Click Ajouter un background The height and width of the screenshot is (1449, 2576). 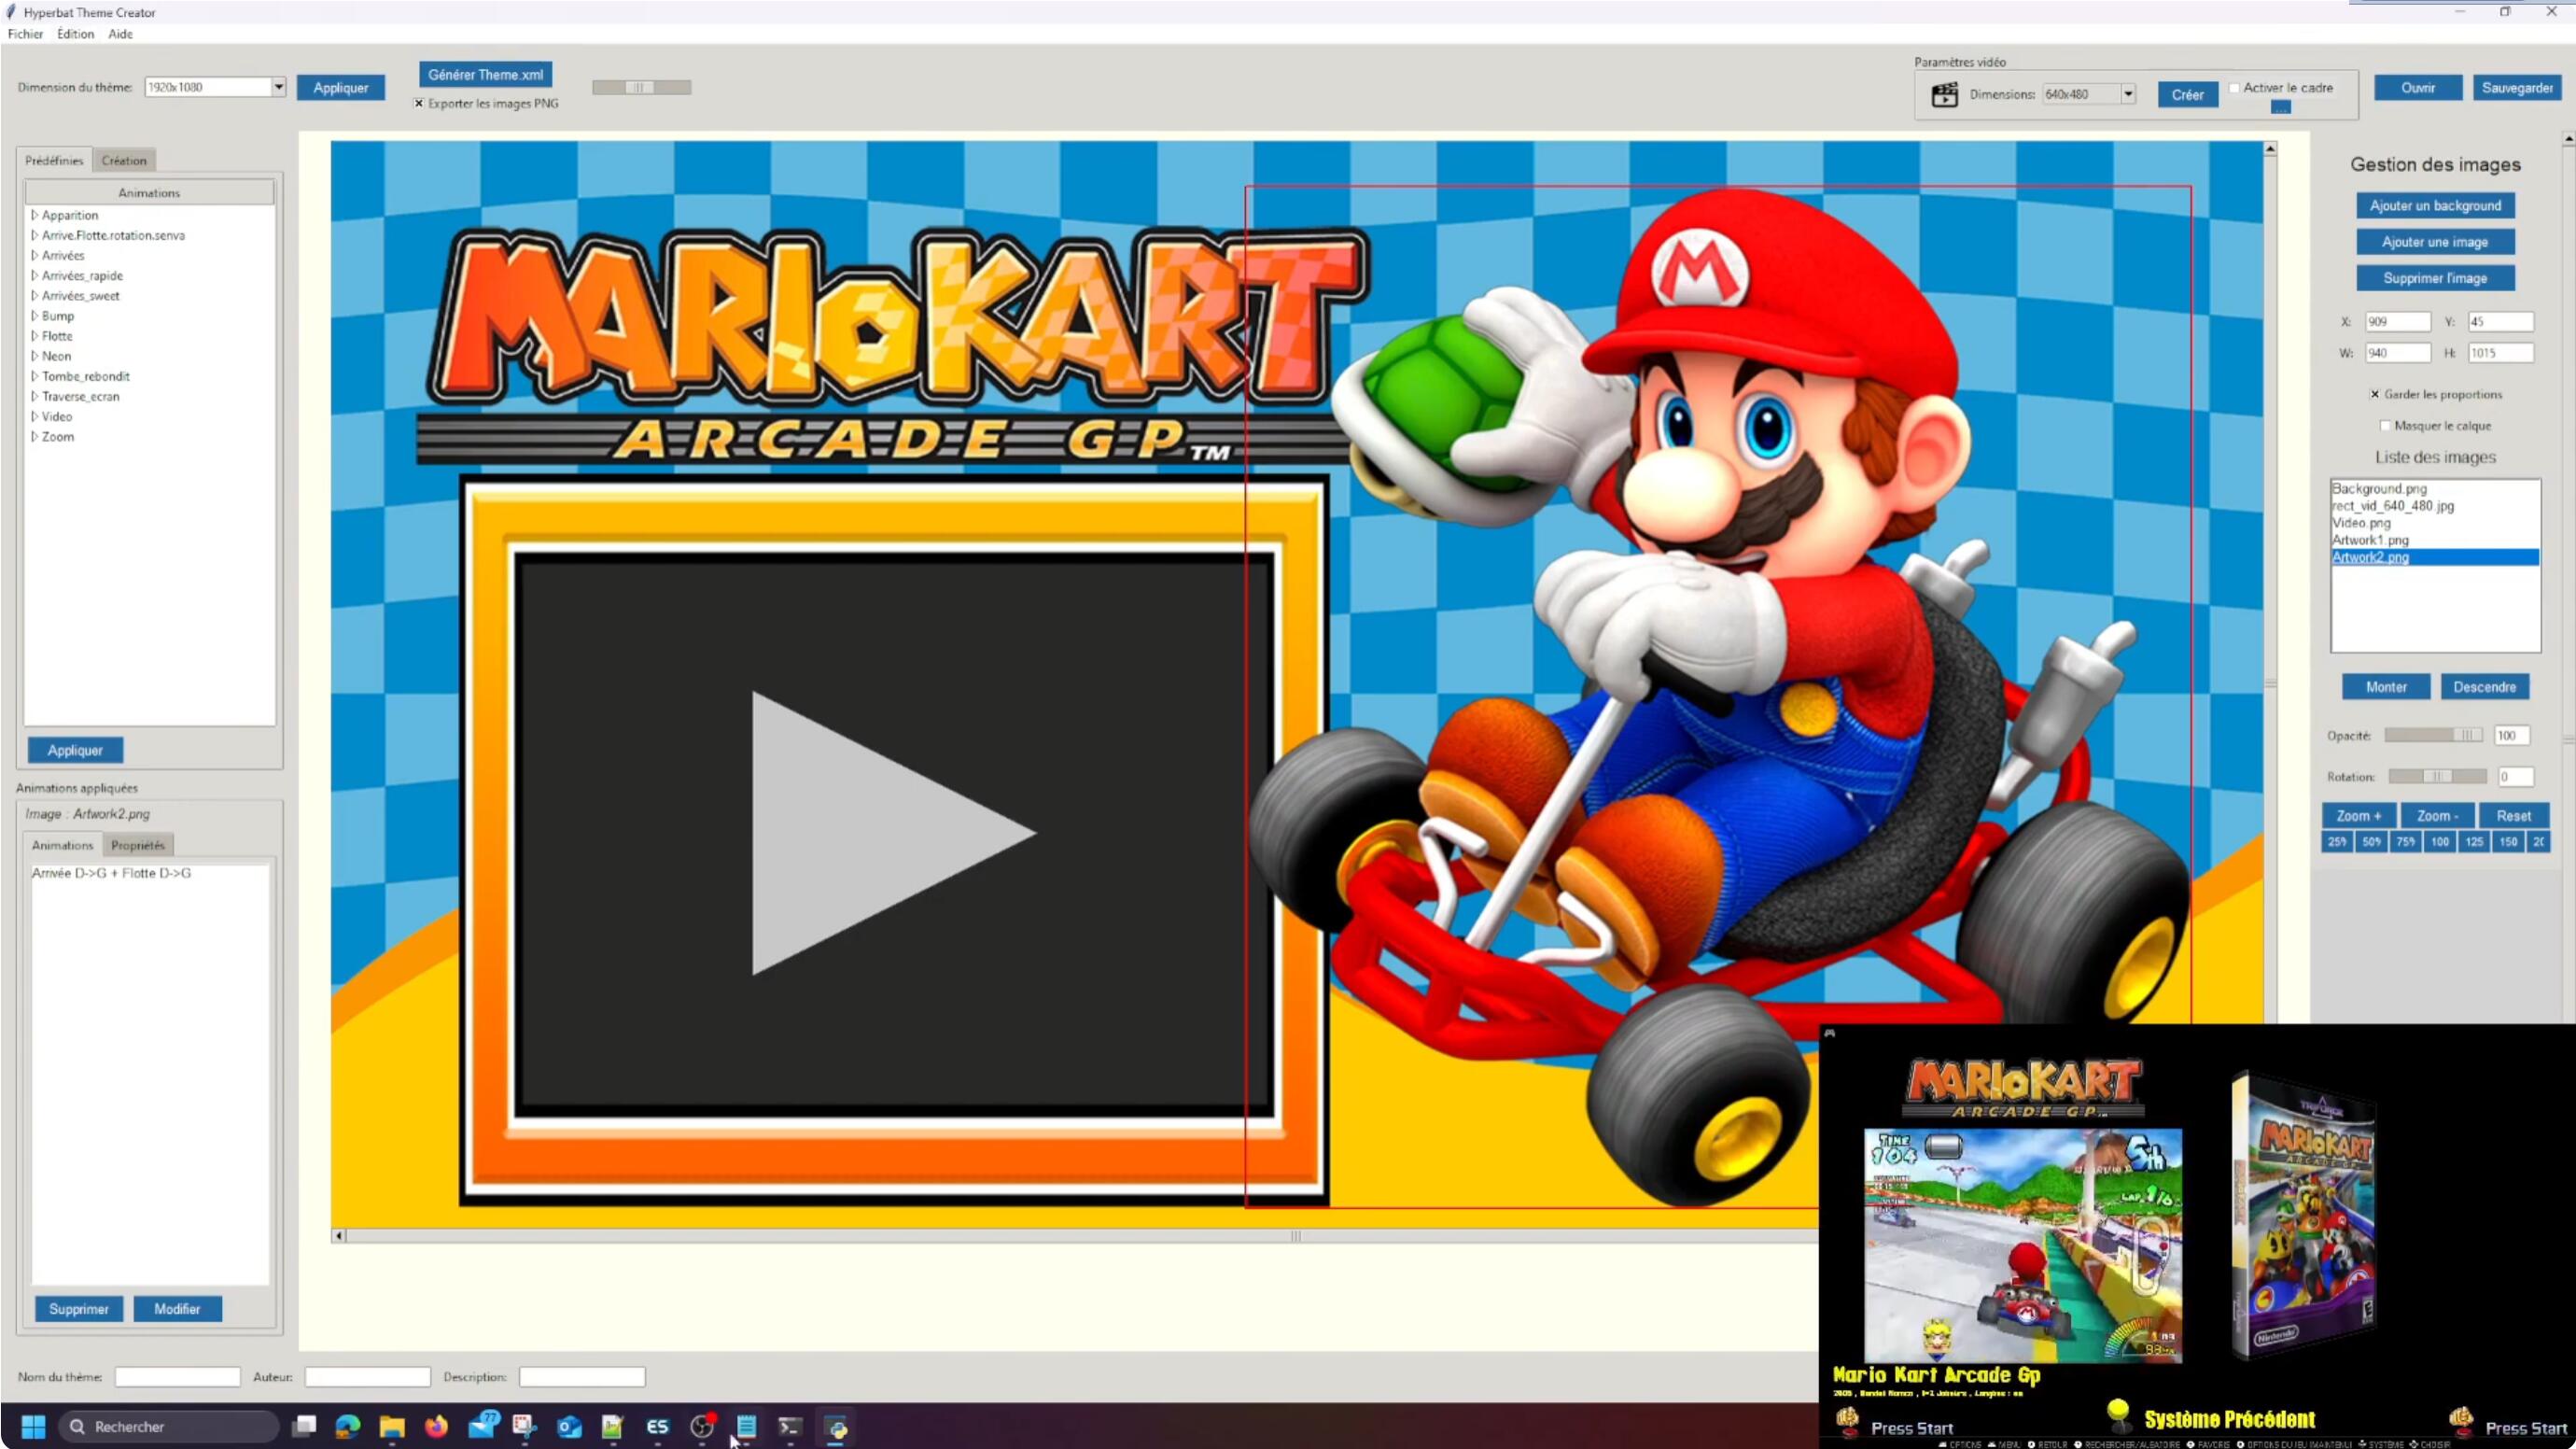pyautogui.click(x=2435, y=206)
